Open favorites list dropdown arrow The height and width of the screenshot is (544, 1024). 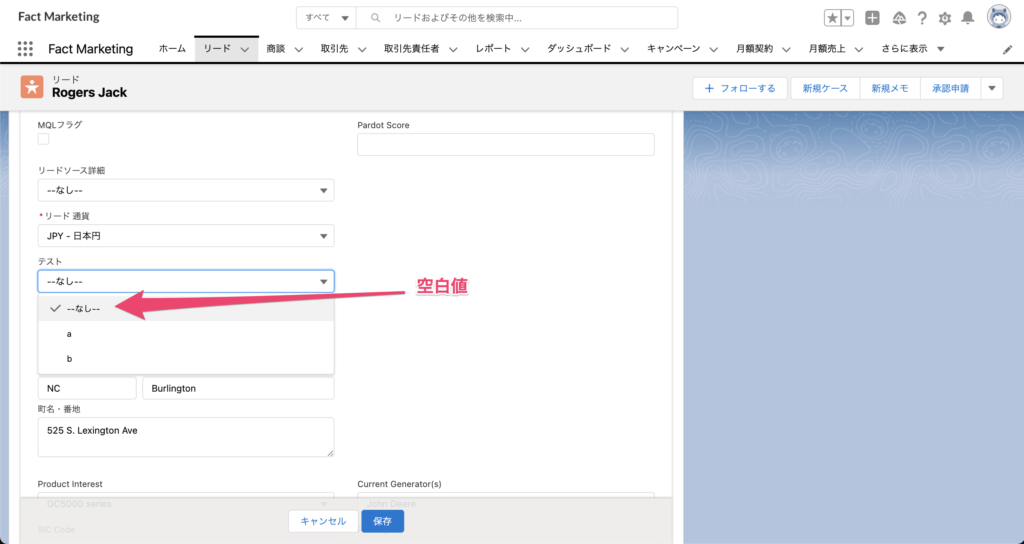point(848,18)
